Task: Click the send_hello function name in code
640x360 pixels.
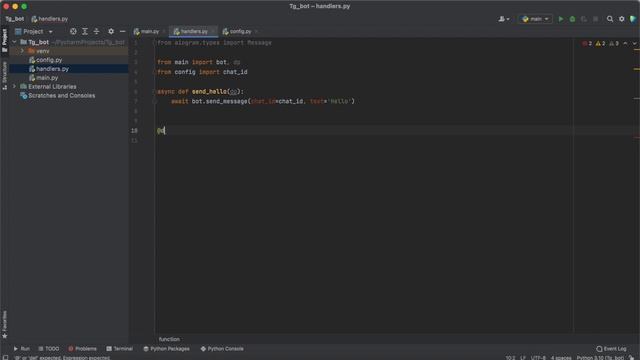Action: [209, 91]
